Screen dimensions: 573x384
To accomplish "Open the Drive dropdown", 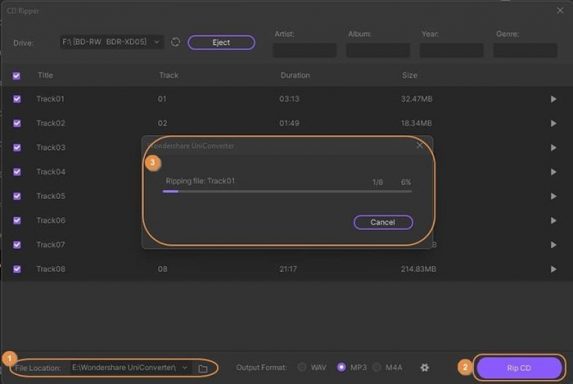I will point(111,42).
